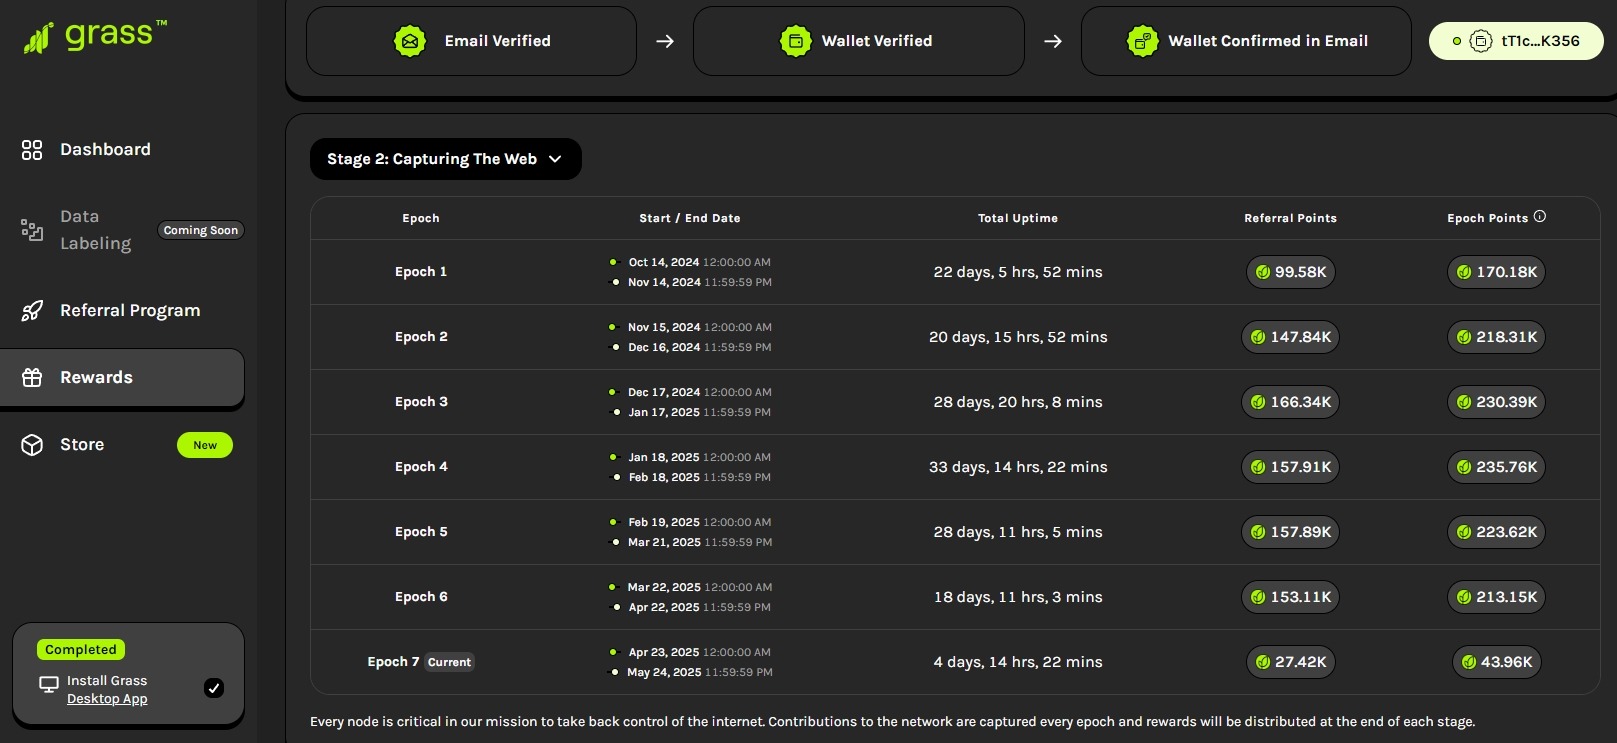Open the tT1c...K356 wallet menu

tap(1515, 41)
